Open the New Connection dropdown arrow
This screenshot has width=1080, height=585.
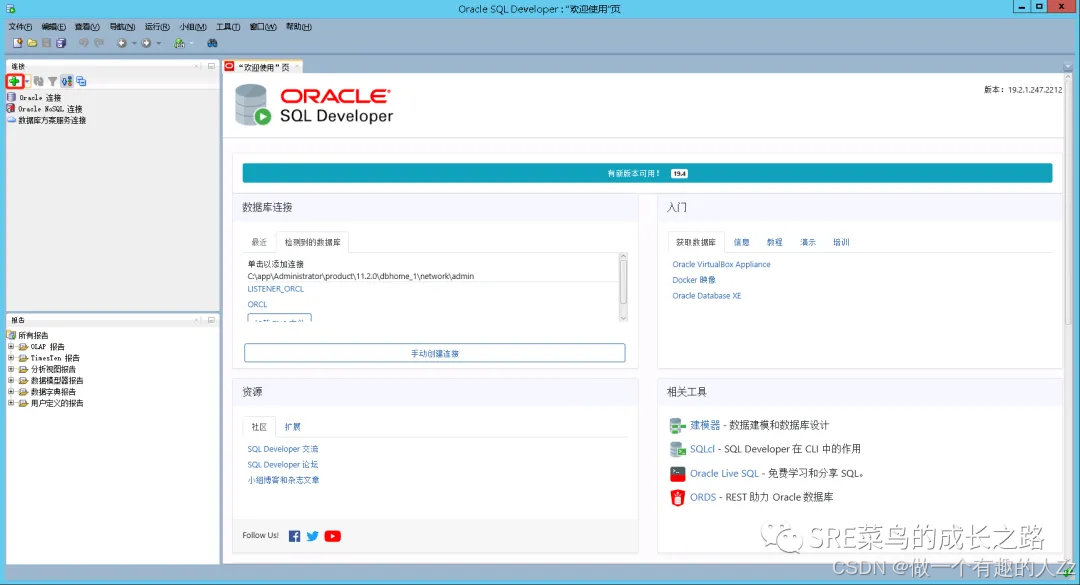coord(27,81)
